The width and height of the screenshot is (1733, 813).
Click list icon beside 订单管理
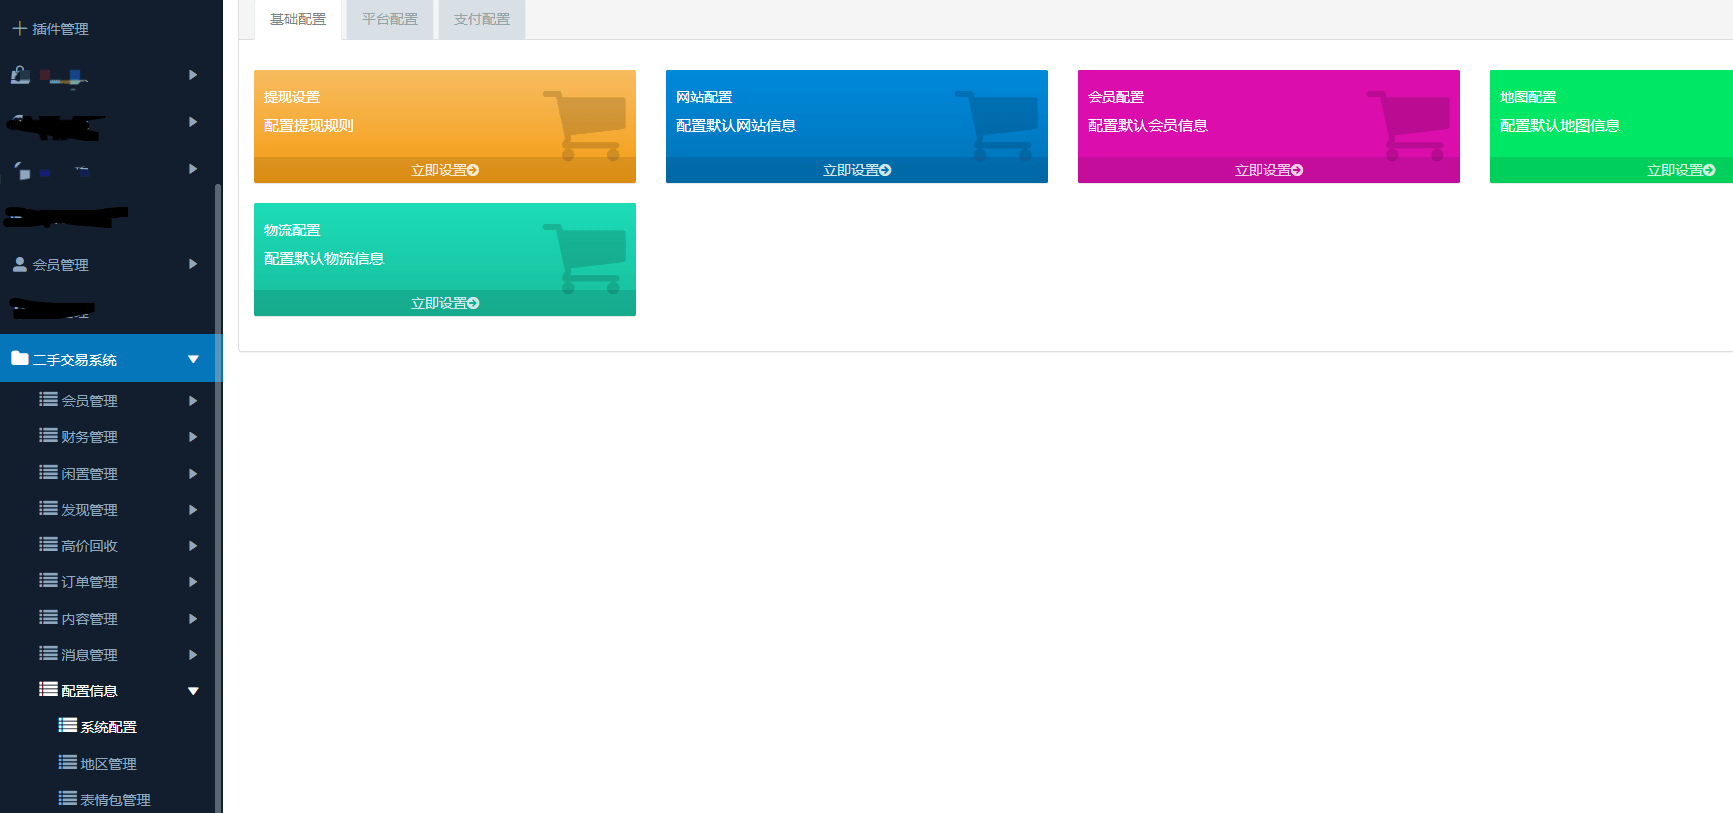(48, 581)
